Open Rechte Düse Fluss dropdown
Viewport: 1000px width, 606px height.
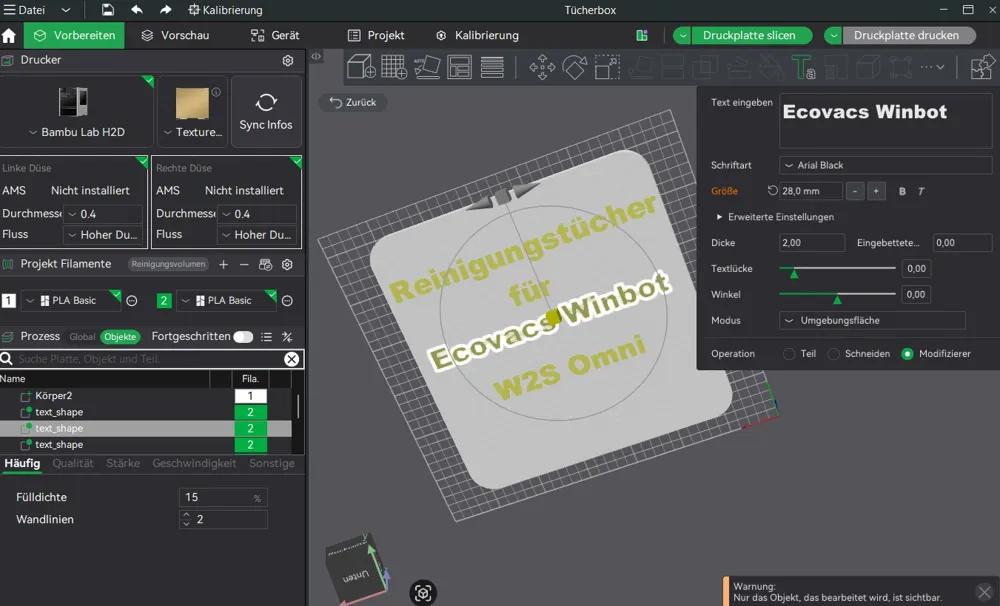click(x=257, y=235)
